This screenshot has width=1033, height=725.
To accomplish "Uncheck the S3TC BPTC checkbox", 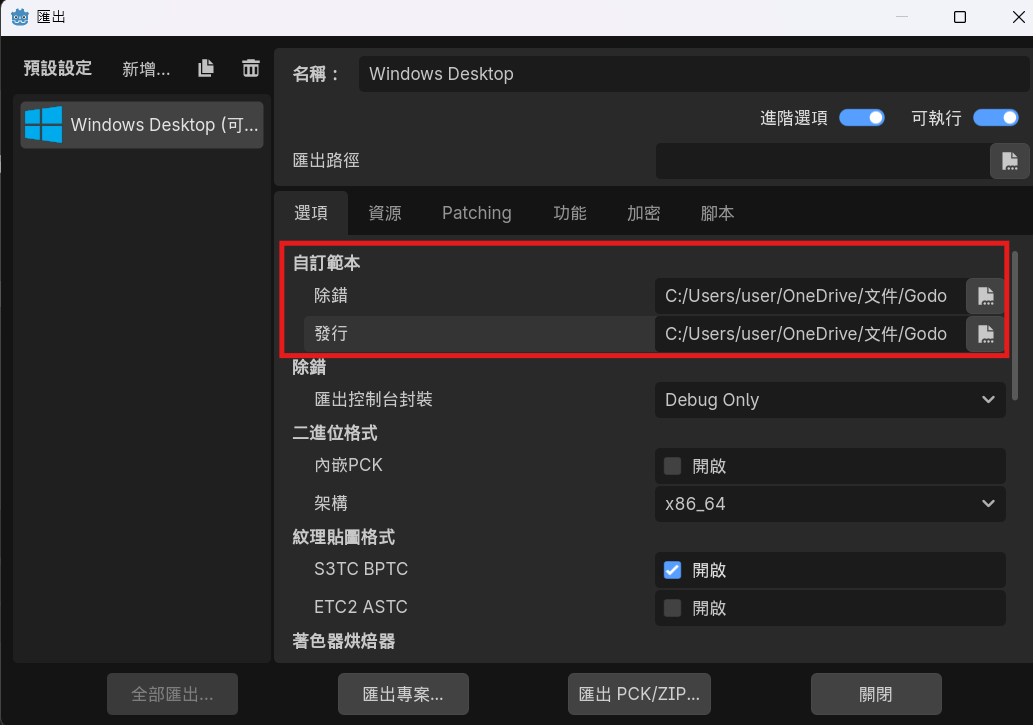I will pos(673,570).
